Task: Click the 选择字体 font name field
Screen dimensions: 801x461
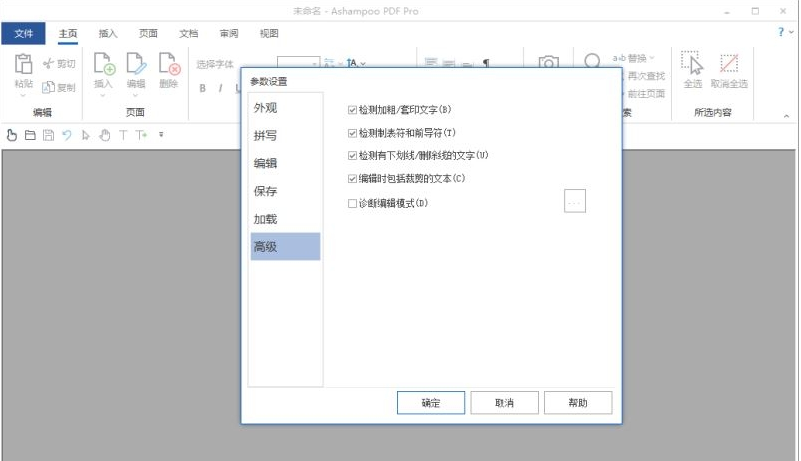Action: [x=217, y=64]
